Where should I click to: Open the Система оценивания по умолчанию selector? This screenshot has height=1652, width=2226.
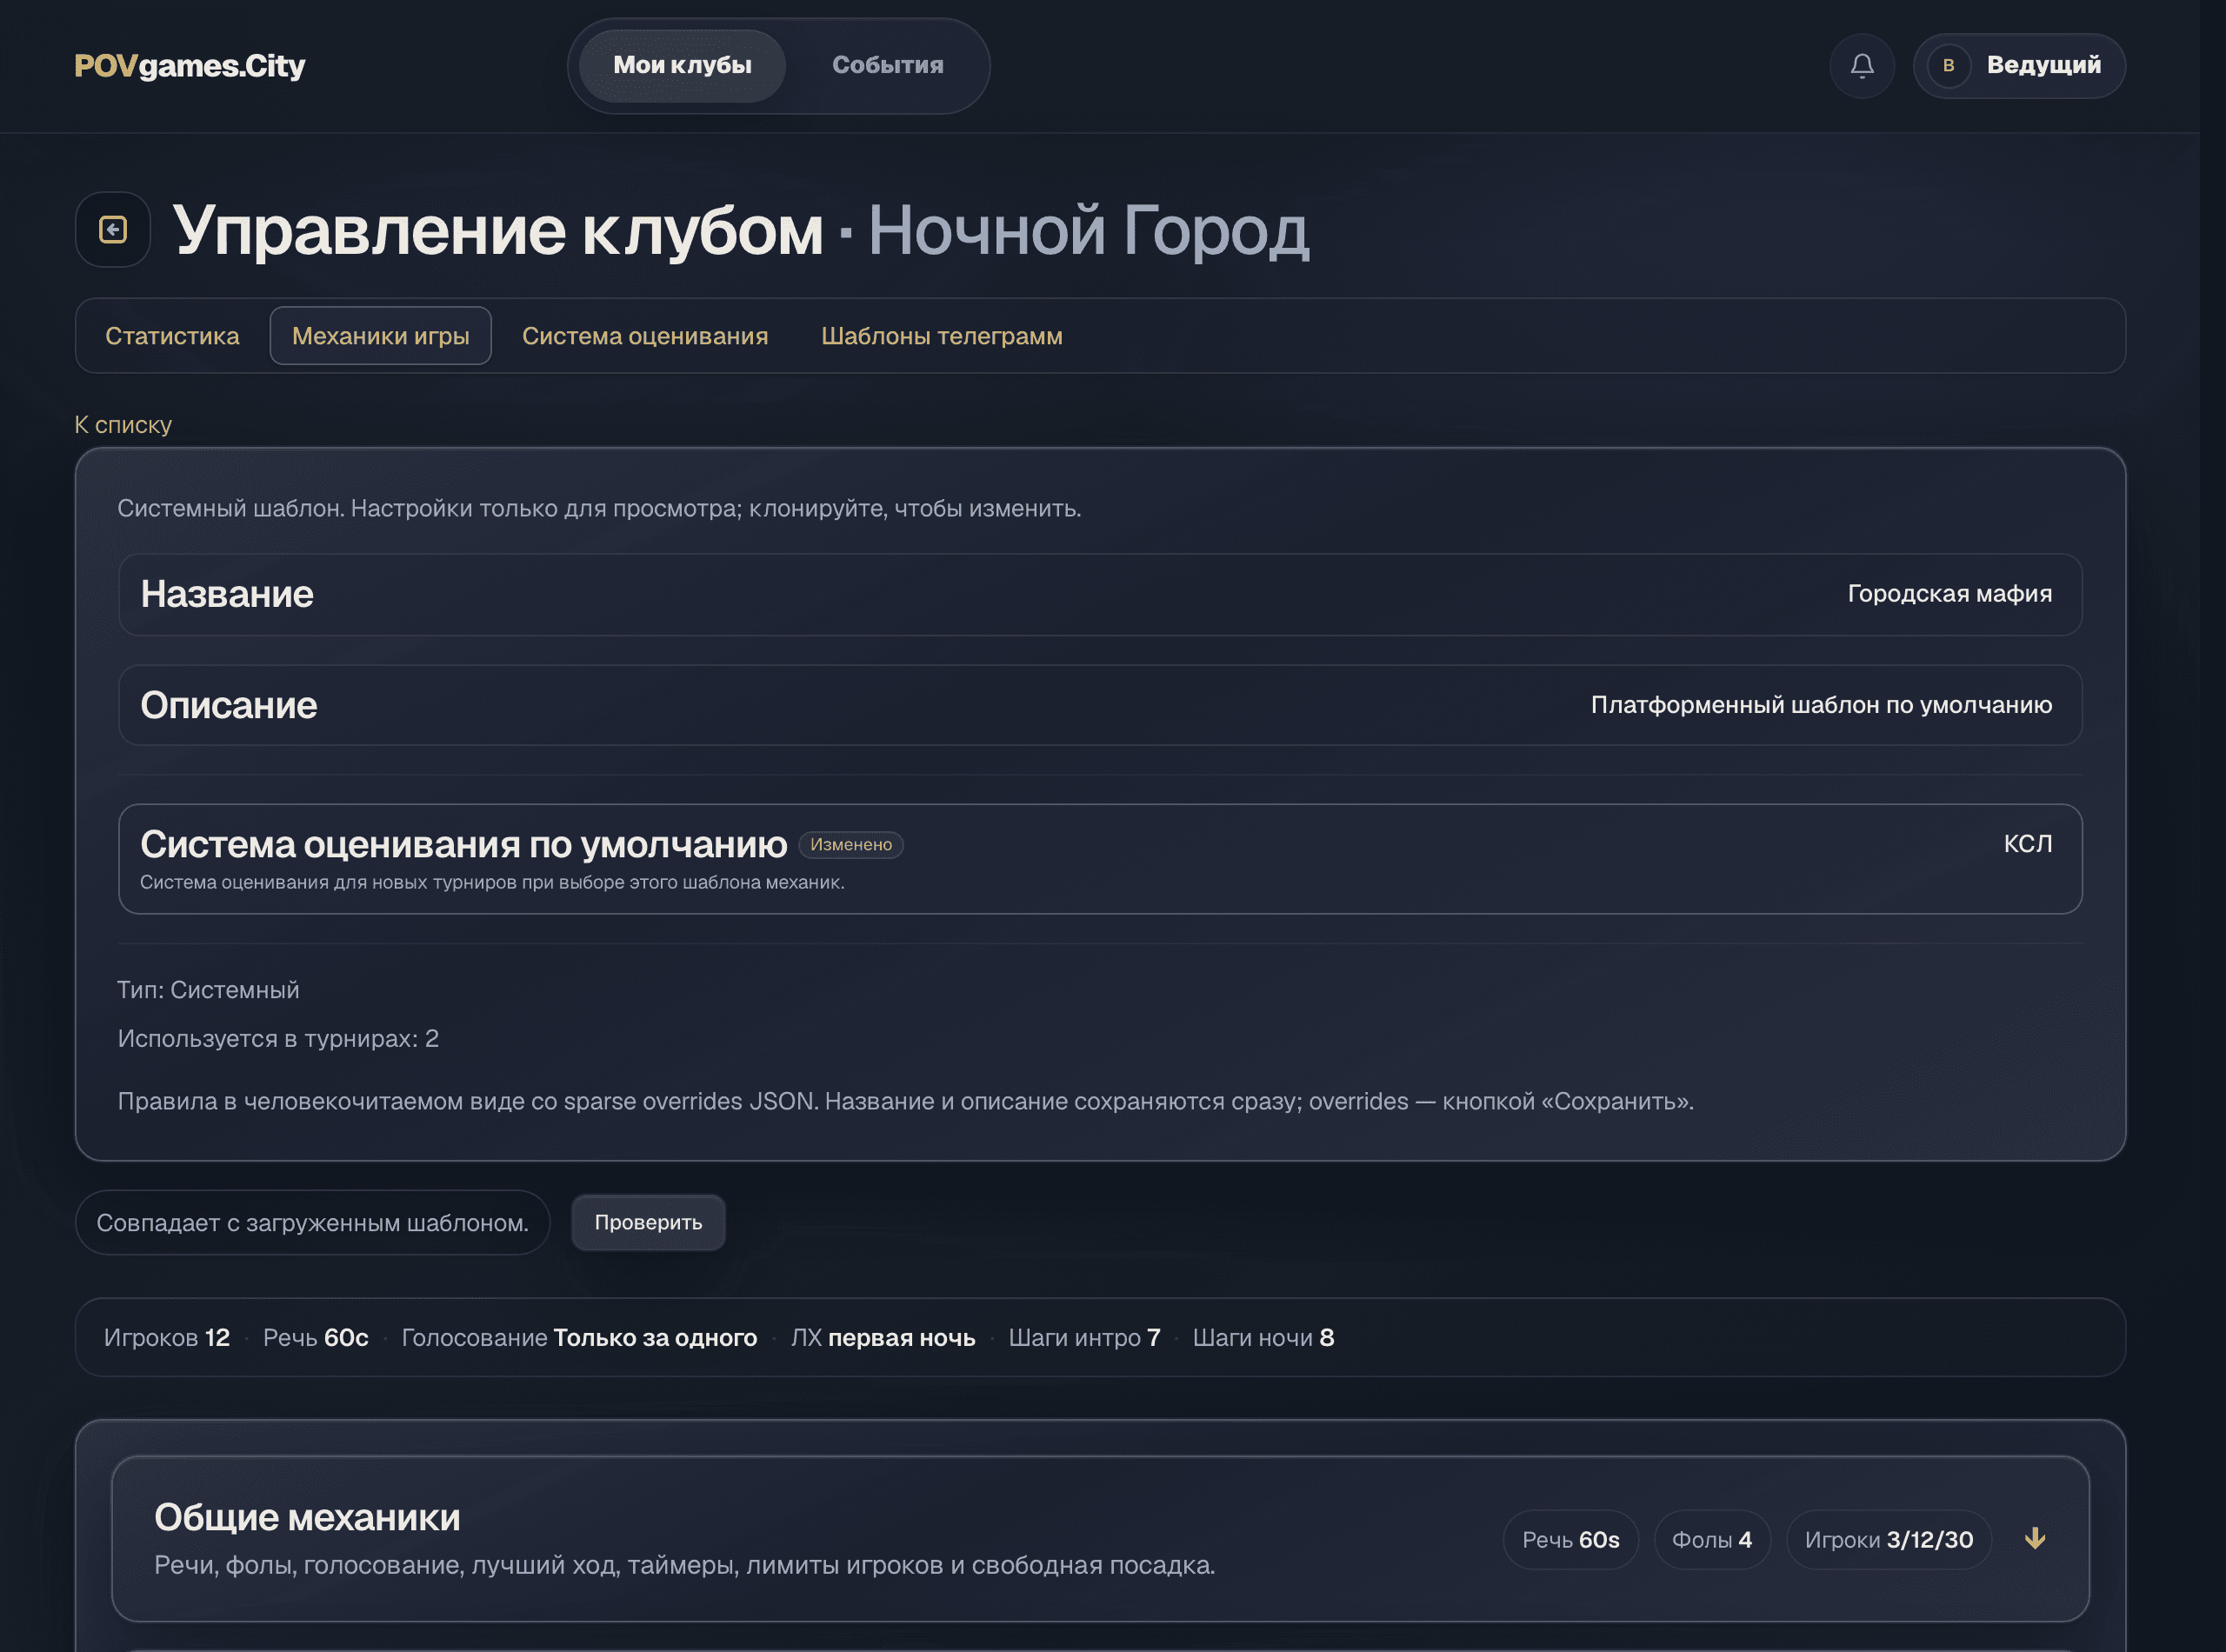click(x=1100, y=859)
